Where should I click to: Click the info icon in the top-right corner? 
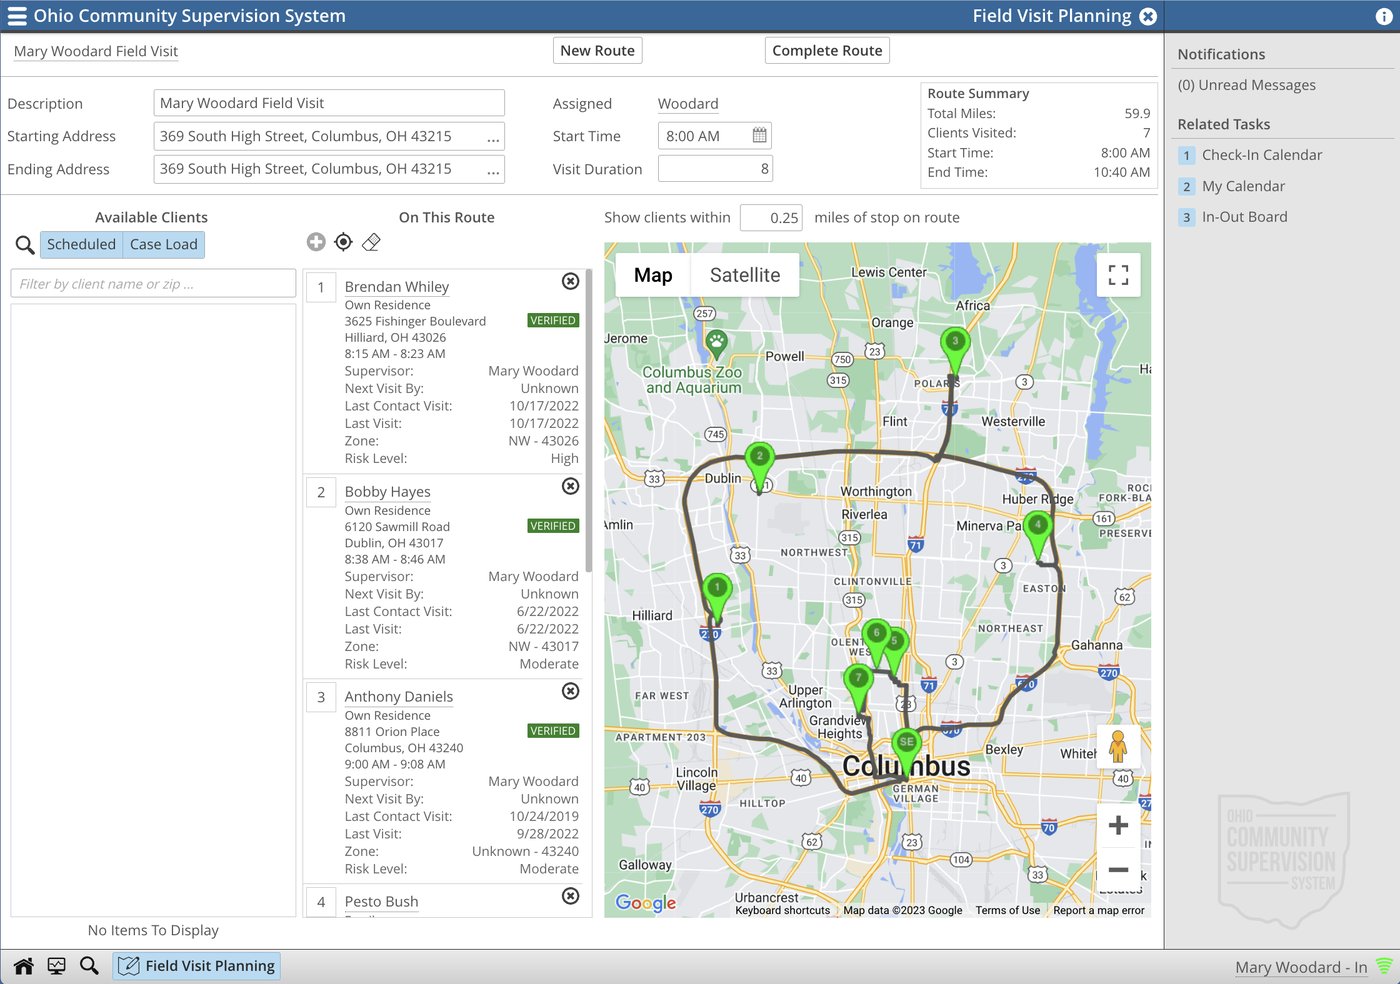pos(1383,15)
